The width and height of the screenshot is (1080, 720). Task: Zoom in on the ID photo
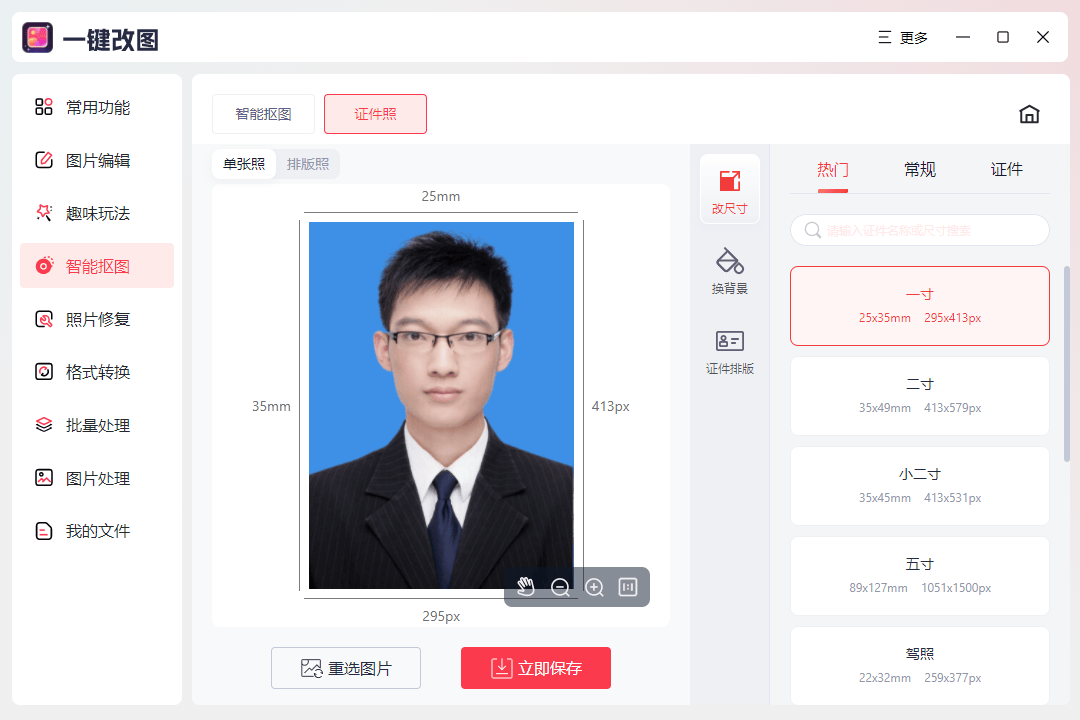point(594,587)
